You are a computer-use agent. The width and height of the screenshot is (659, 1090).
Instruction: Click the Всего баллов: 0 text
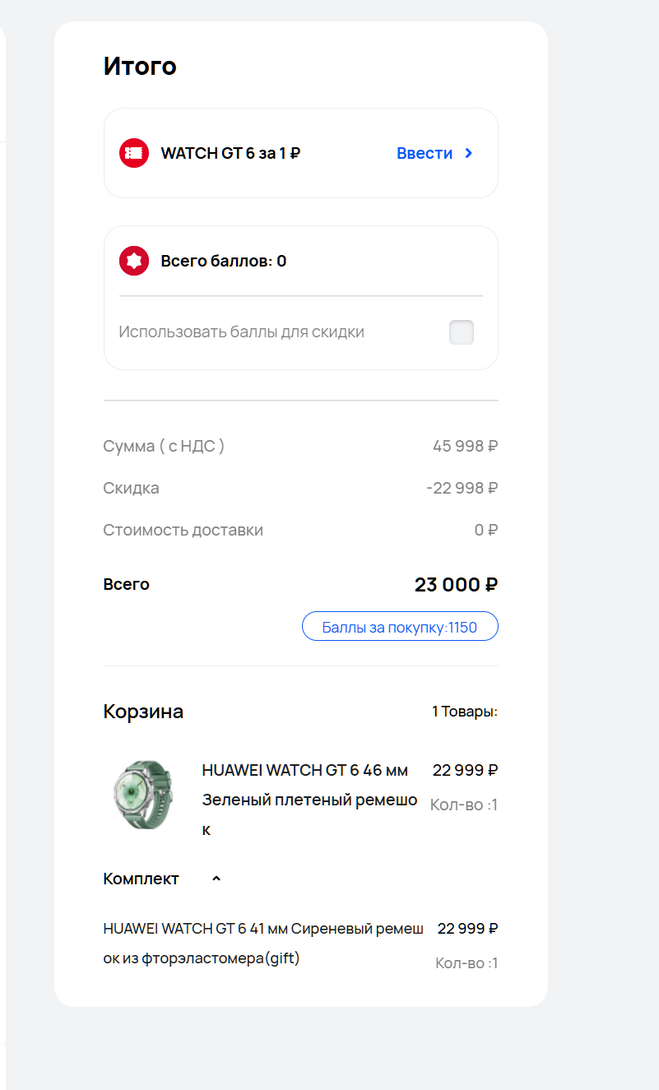click(223, 261)
